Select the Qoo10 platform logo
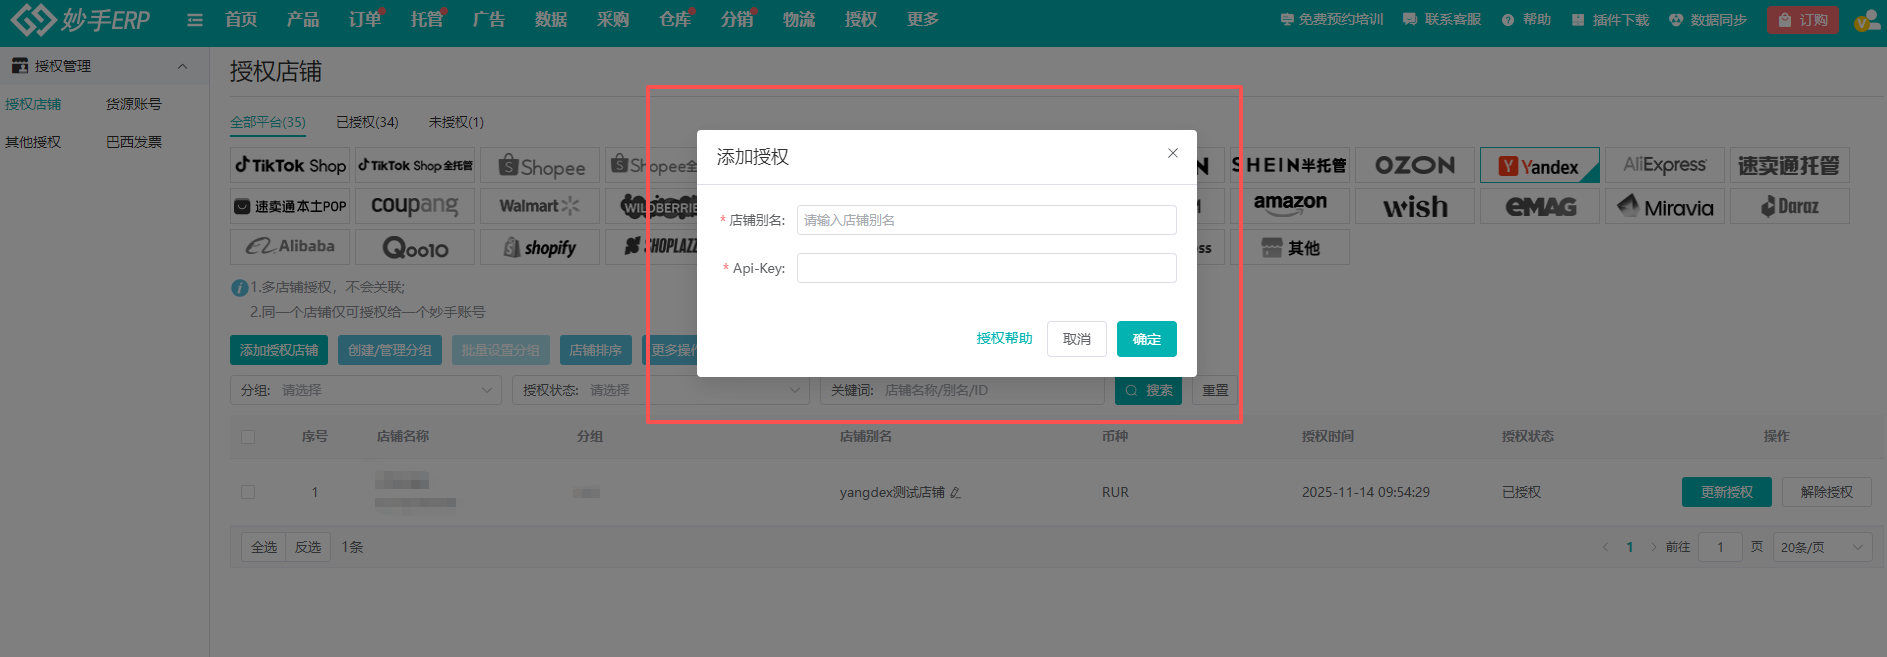 pyautogui.click(x=415, y=247)
